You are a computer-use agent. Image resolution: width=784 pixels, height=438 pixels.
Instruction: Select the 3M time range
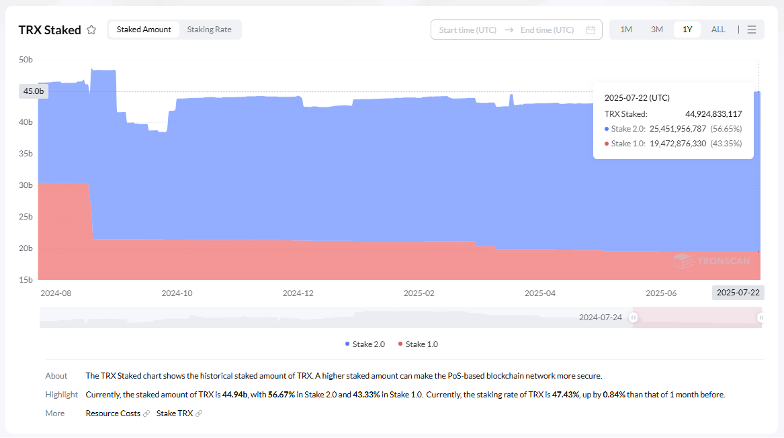(x=657, y=30)
